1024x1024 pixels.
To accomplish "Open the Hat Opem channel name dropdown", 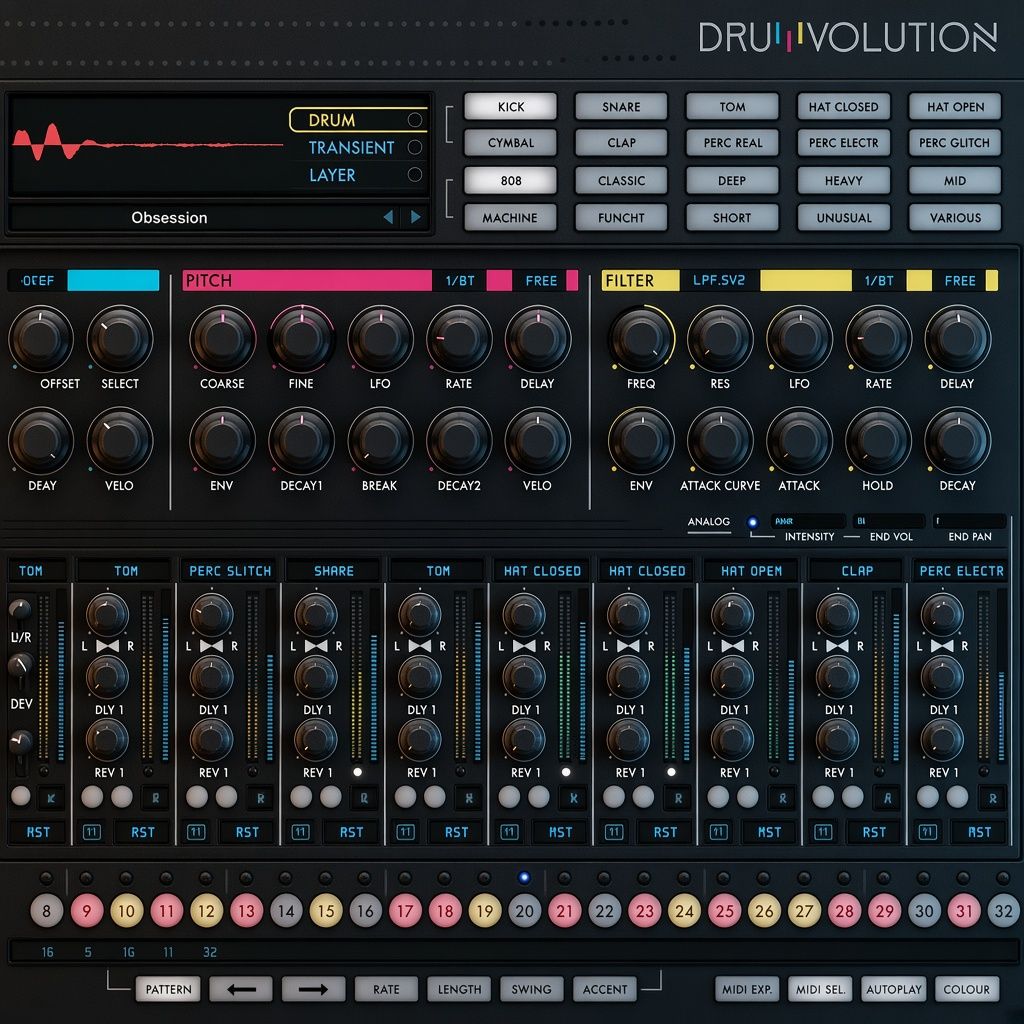I will pyautogui.click(x=751, y=571).
